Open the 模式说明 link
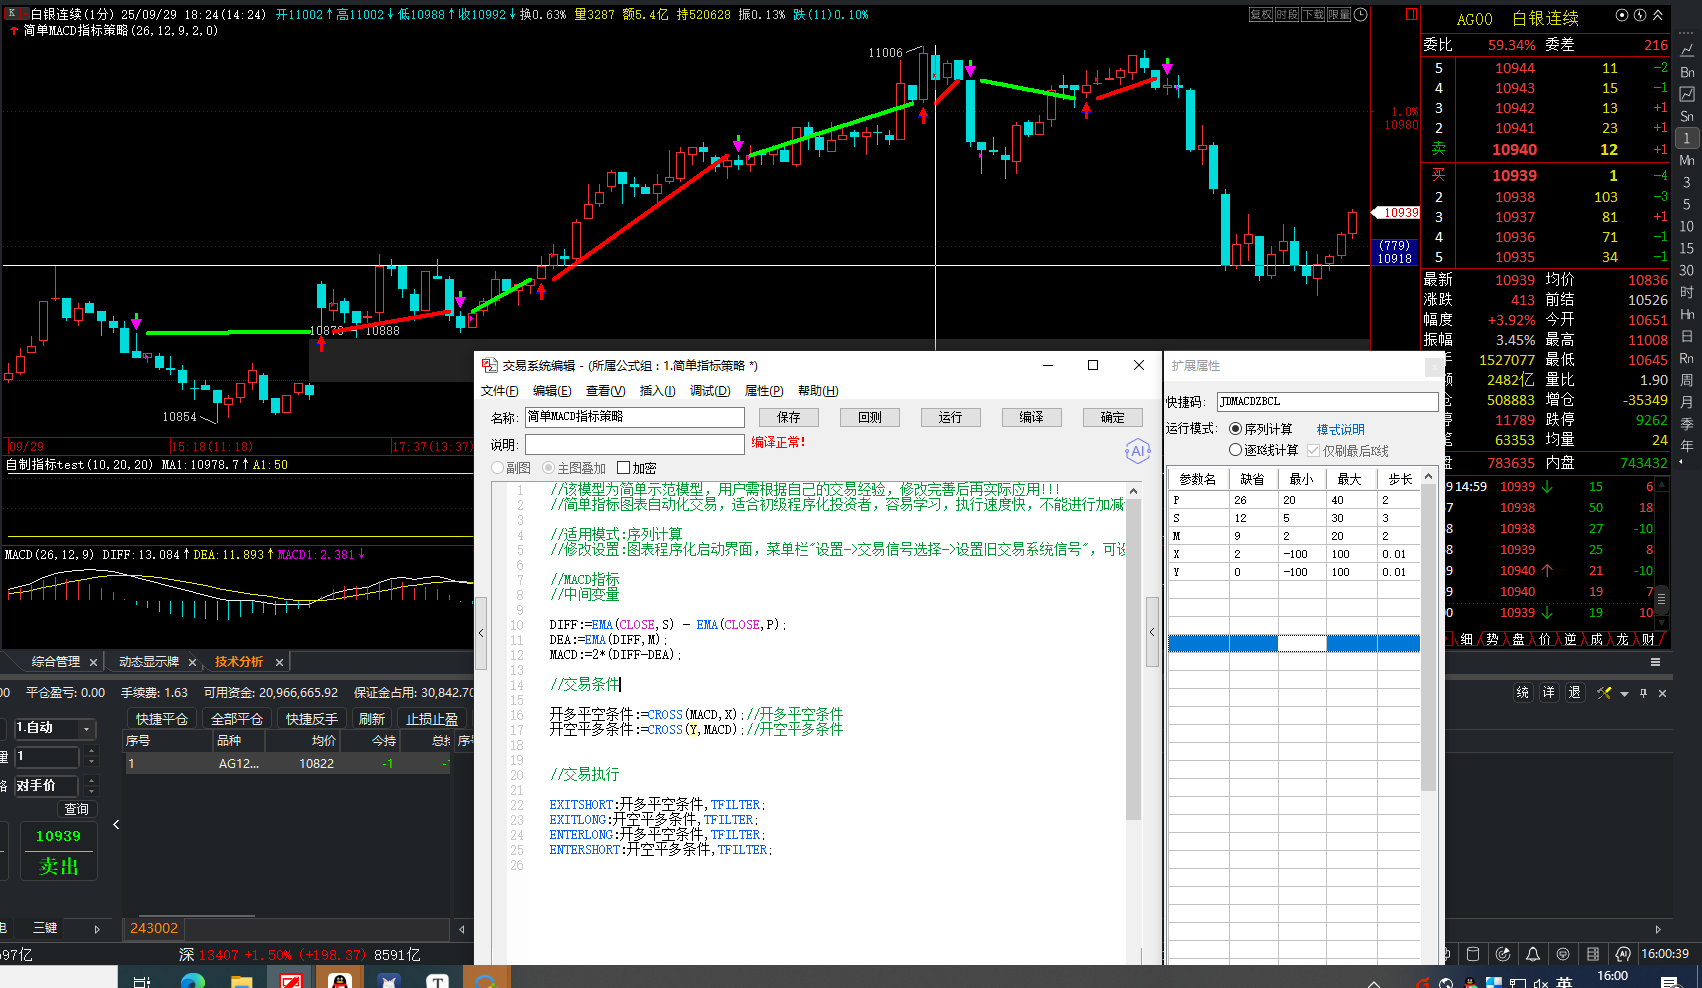 click(x=1340, y=429)
